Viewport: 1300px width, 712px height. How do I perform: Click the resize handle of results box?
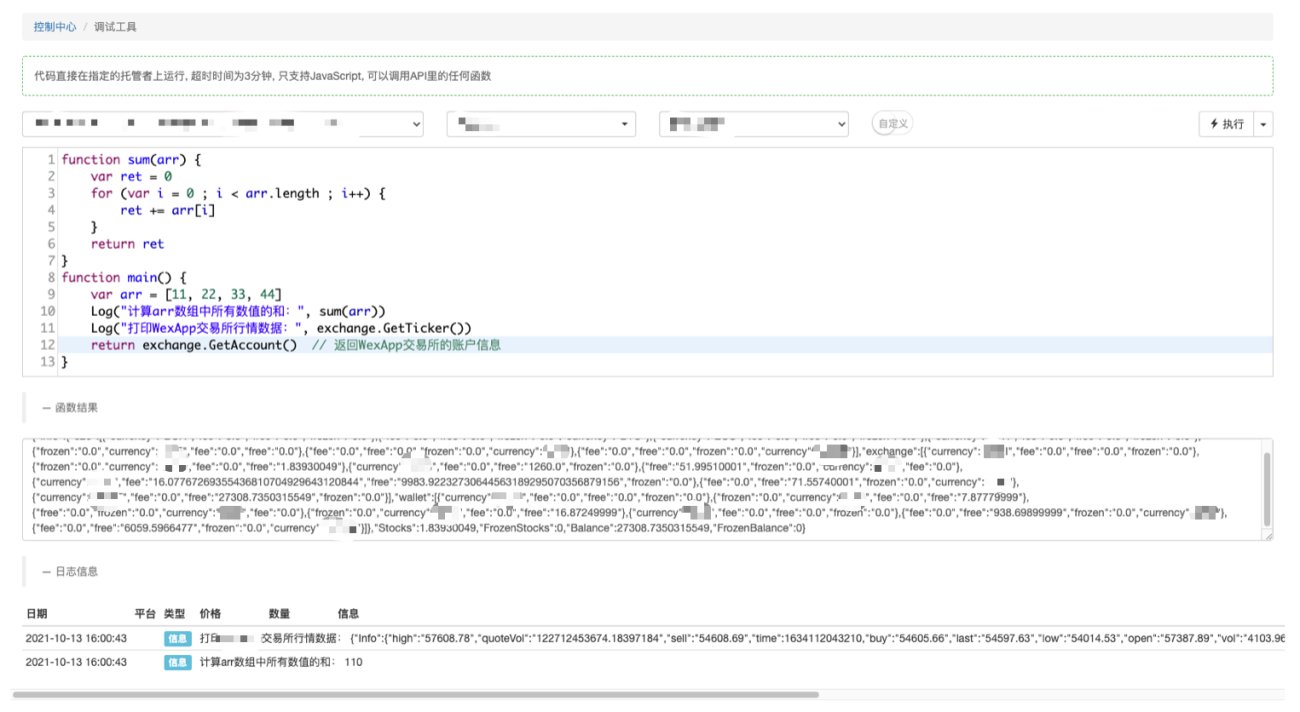pos(1268,535)
